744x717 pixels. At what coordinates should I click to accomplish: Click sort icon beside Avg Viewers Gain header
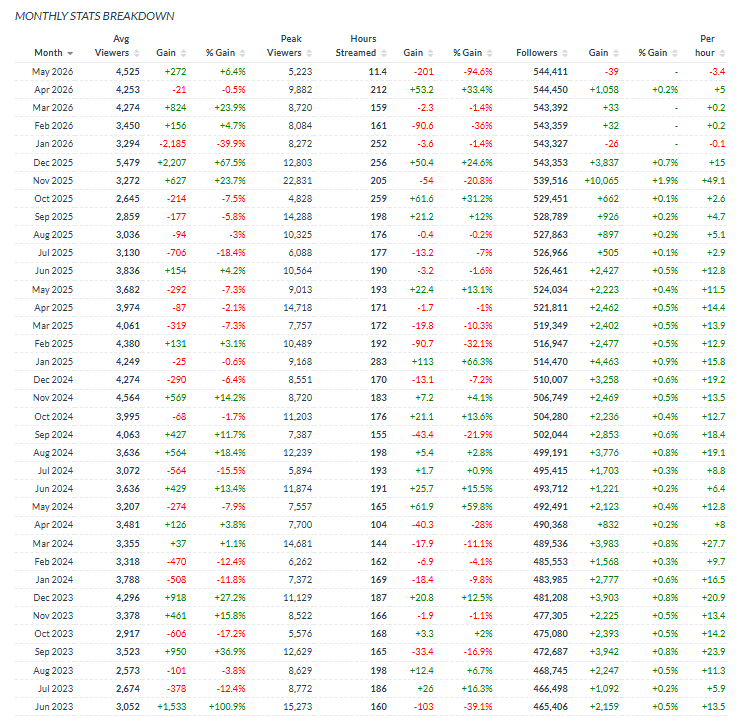[184, 53]
